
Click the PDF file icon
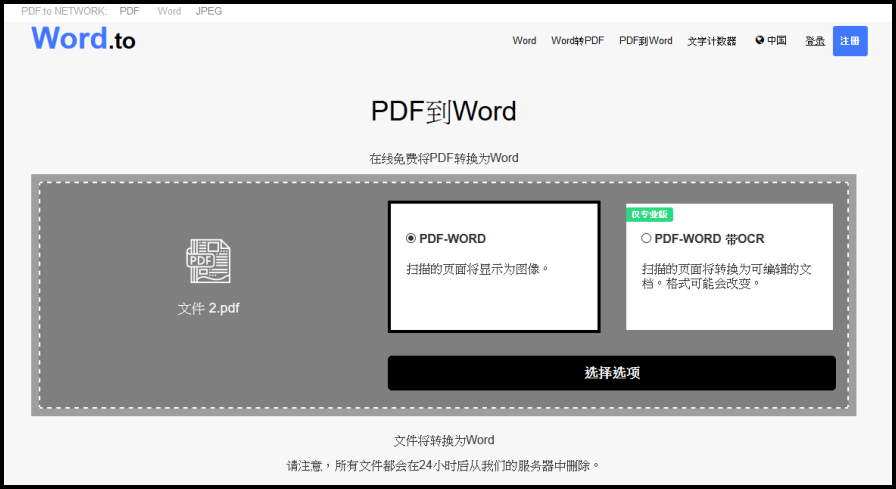(x=208, y=261)
